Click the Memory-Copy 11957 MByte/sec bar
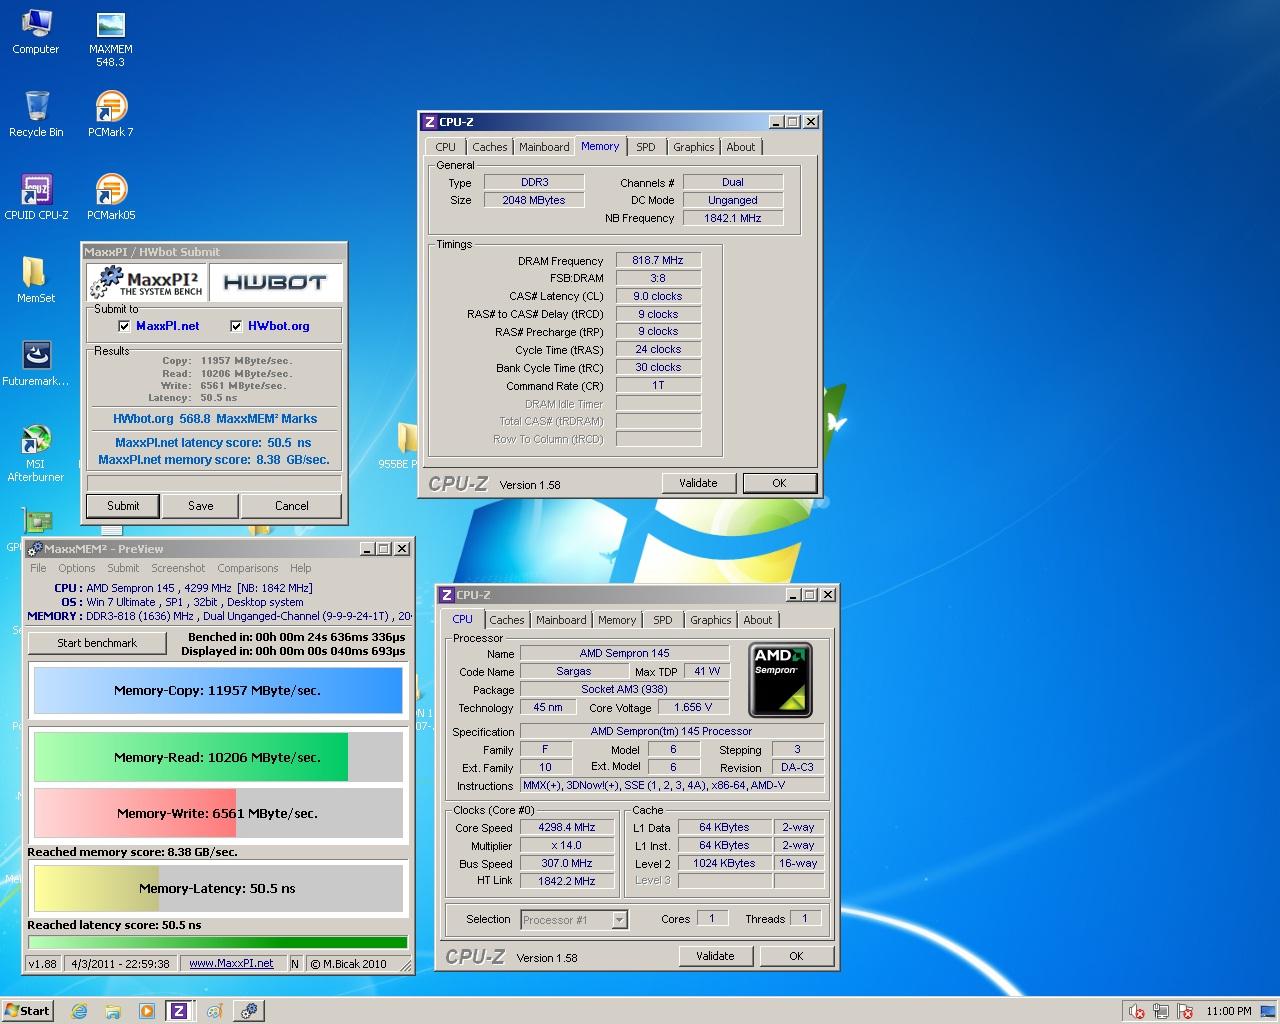The image size is (1280, 1024). [218, 690]
